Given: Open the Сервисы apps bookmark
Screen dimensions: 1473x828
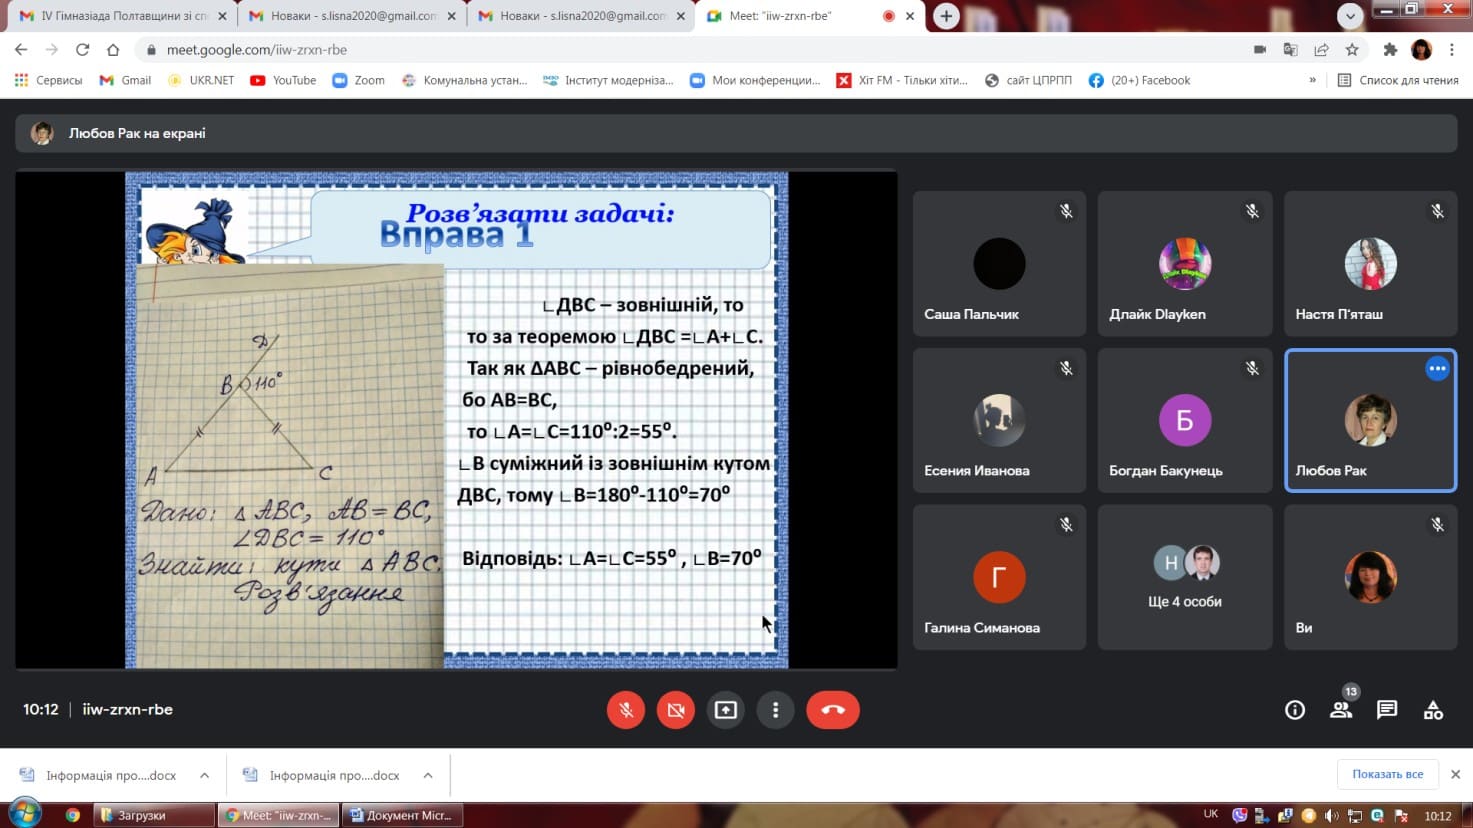Looking at the screenshot, I should pos(48,80).
